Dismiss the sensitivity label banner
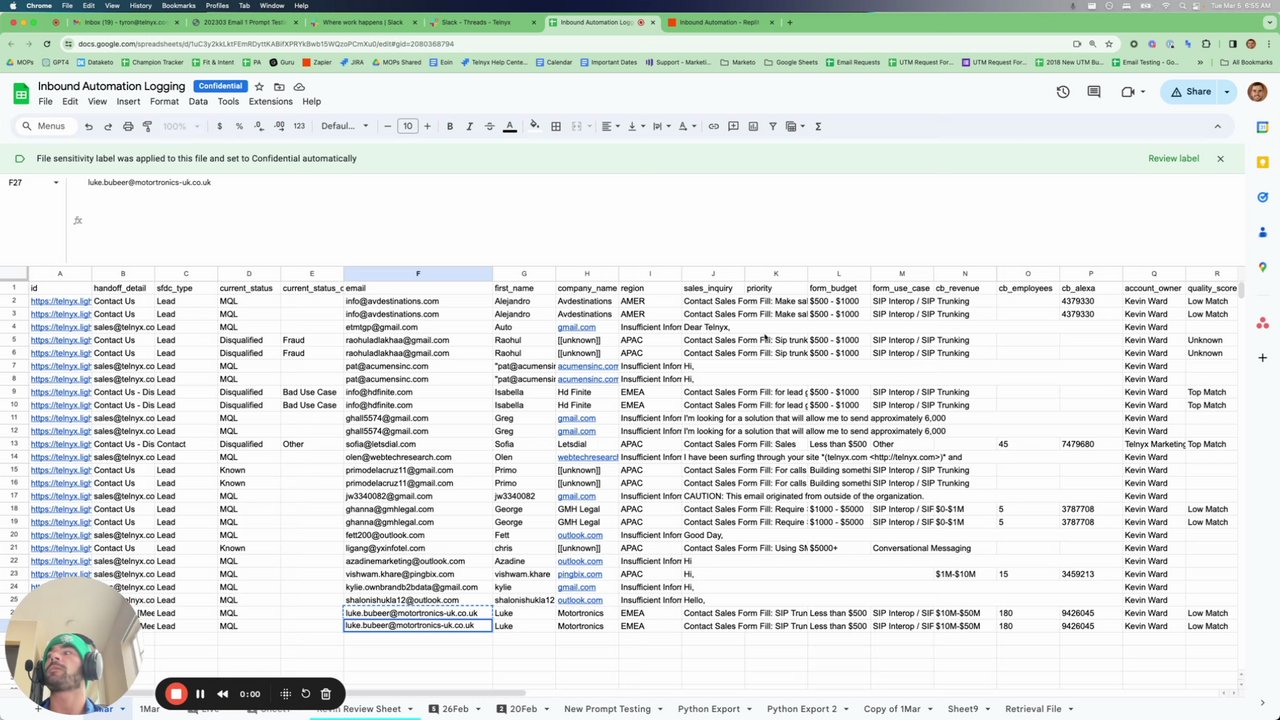This screenshot has width=1280, height=720. (1220, 158)
